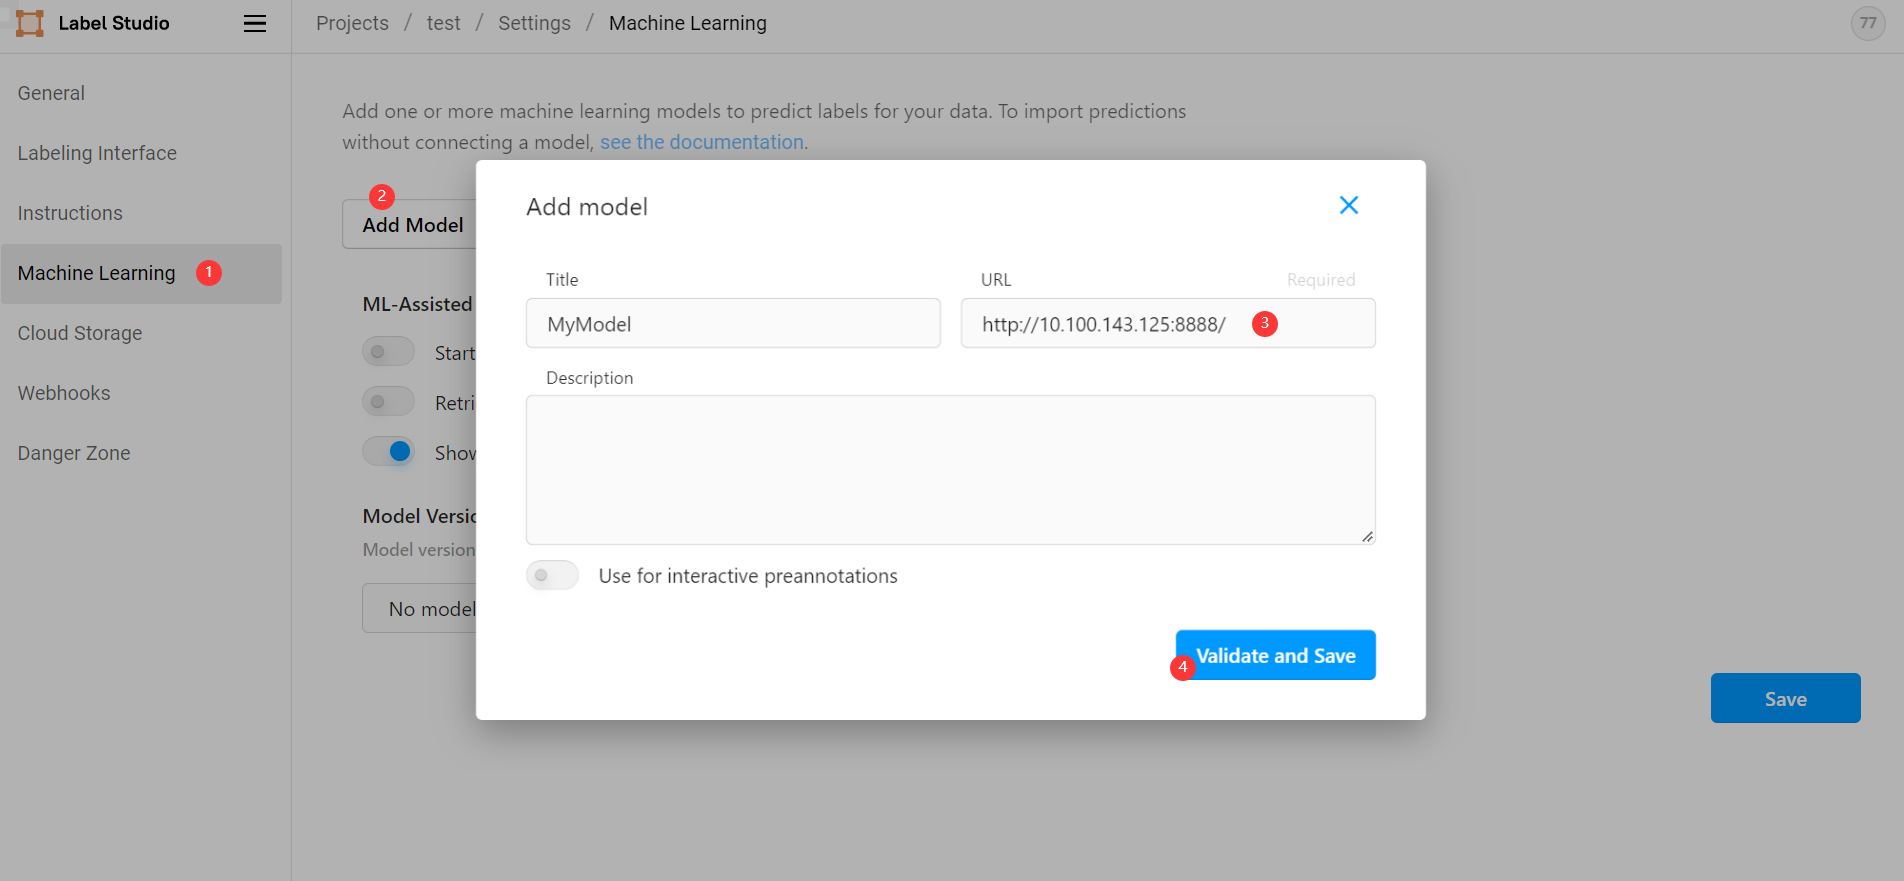
Task: Select Labeling Interface in sidebar
Action: tap(97, 153)
